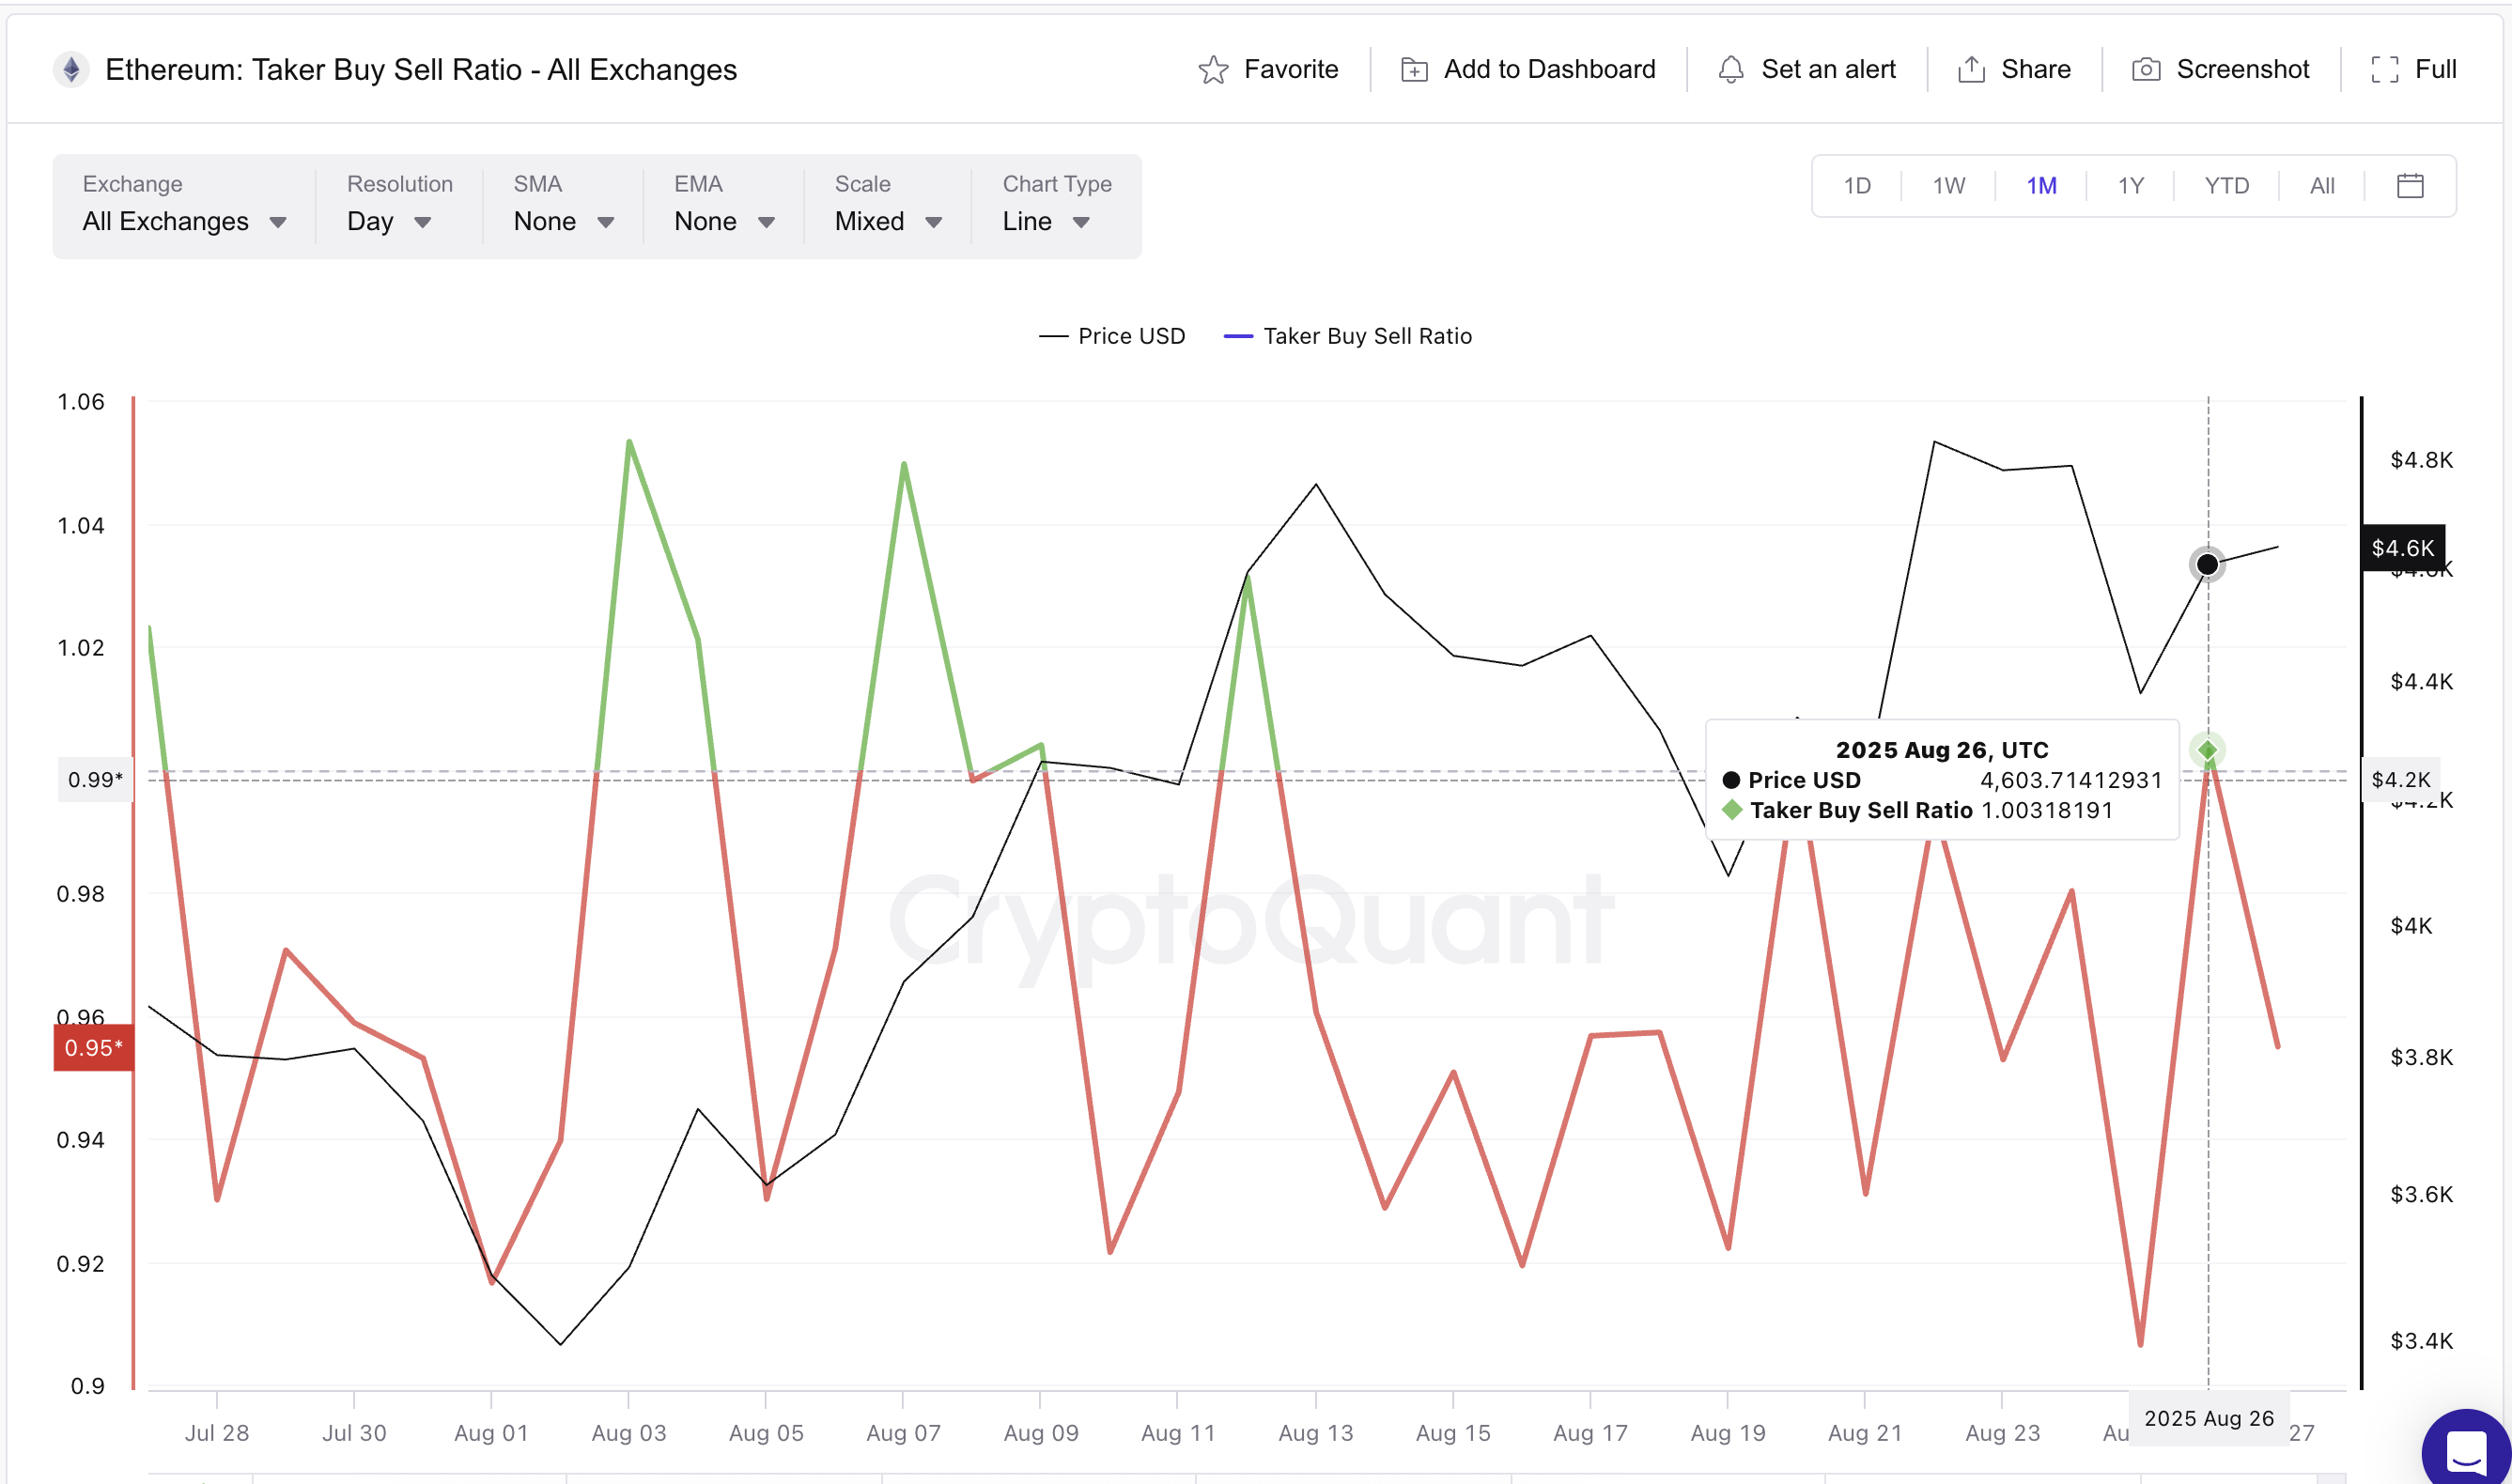Image resolution: width=2512 pixels, height=1484 pixels.
Task: Open the Exchange dropdown (All Exchanges)
Action: point(184,221)
